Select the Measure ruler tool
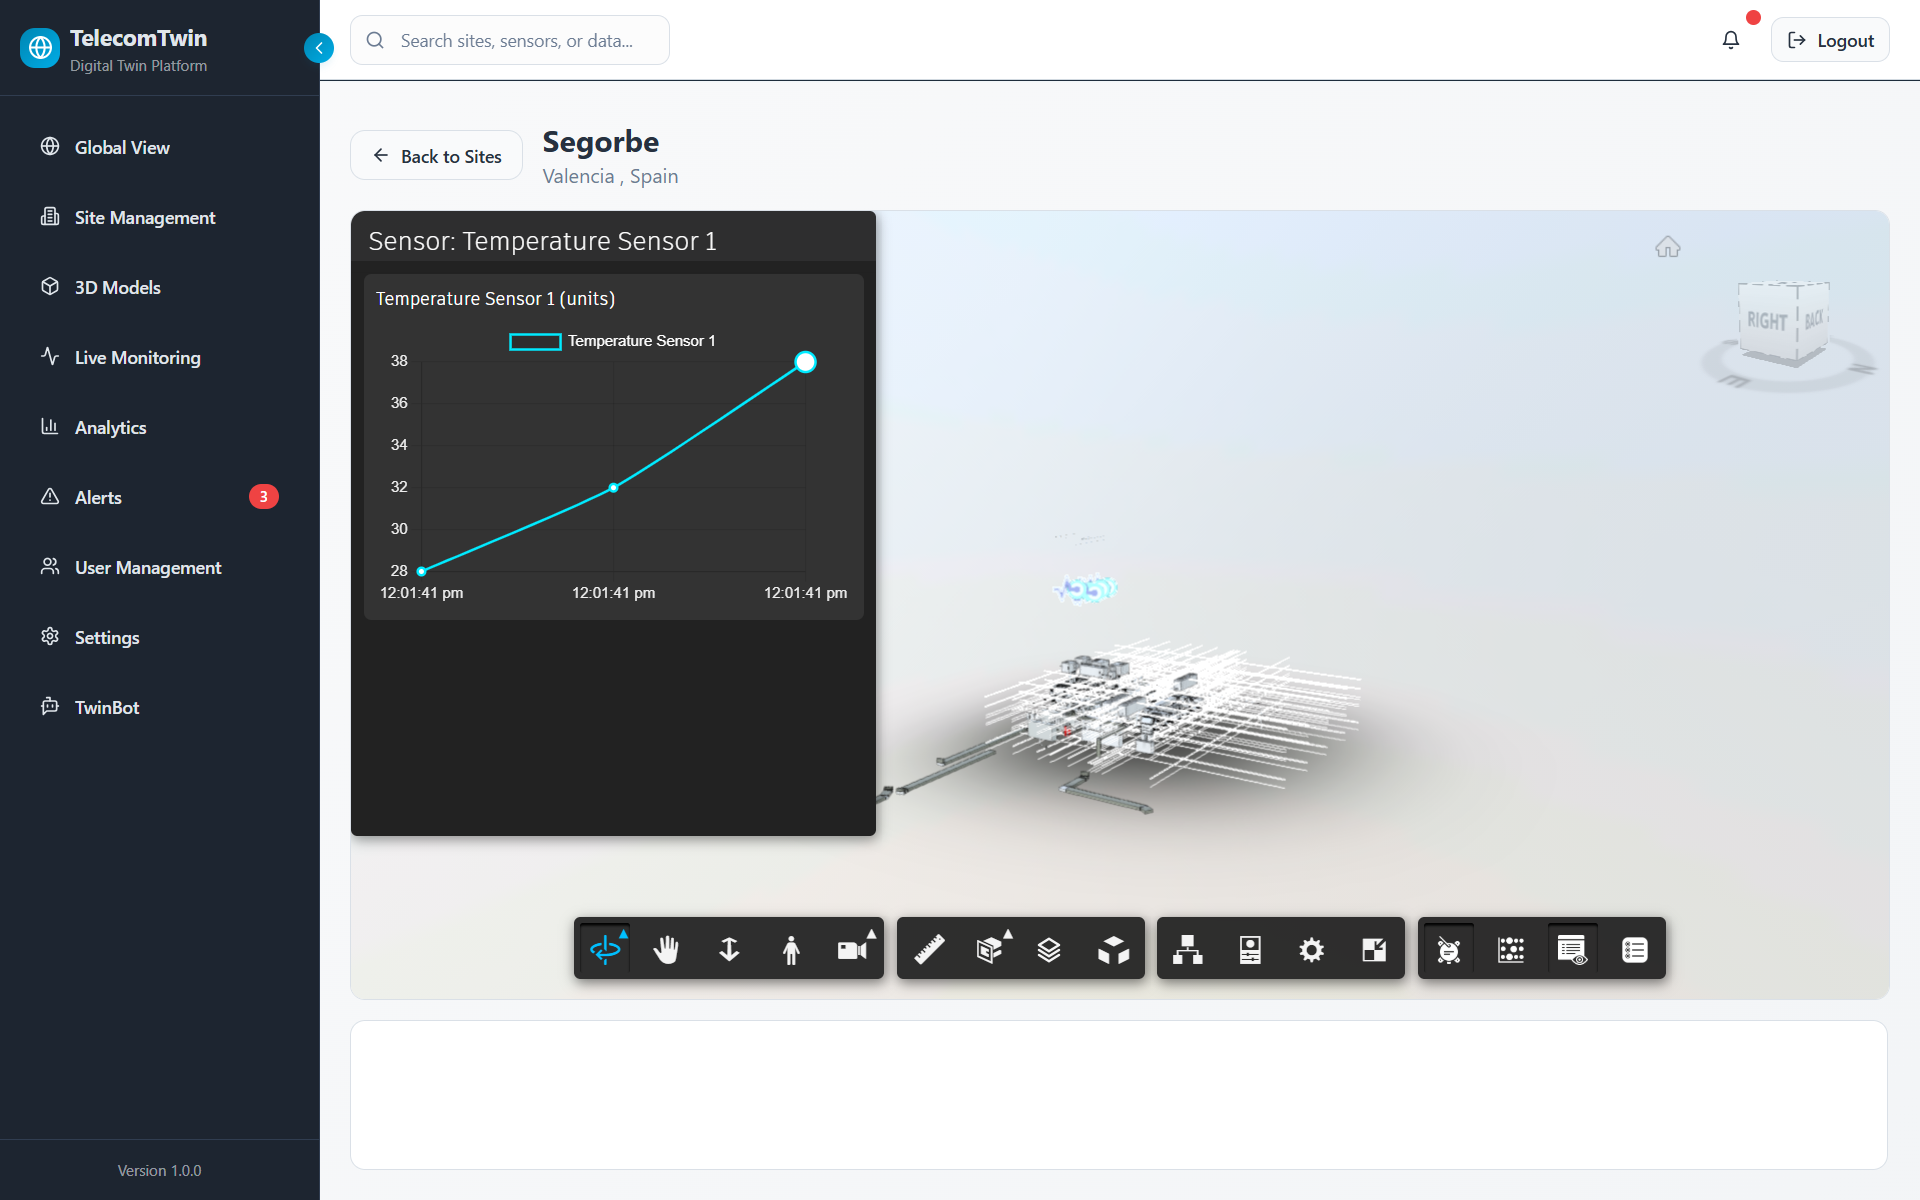The image size is (1920, 1200). (x=929, y=949)
